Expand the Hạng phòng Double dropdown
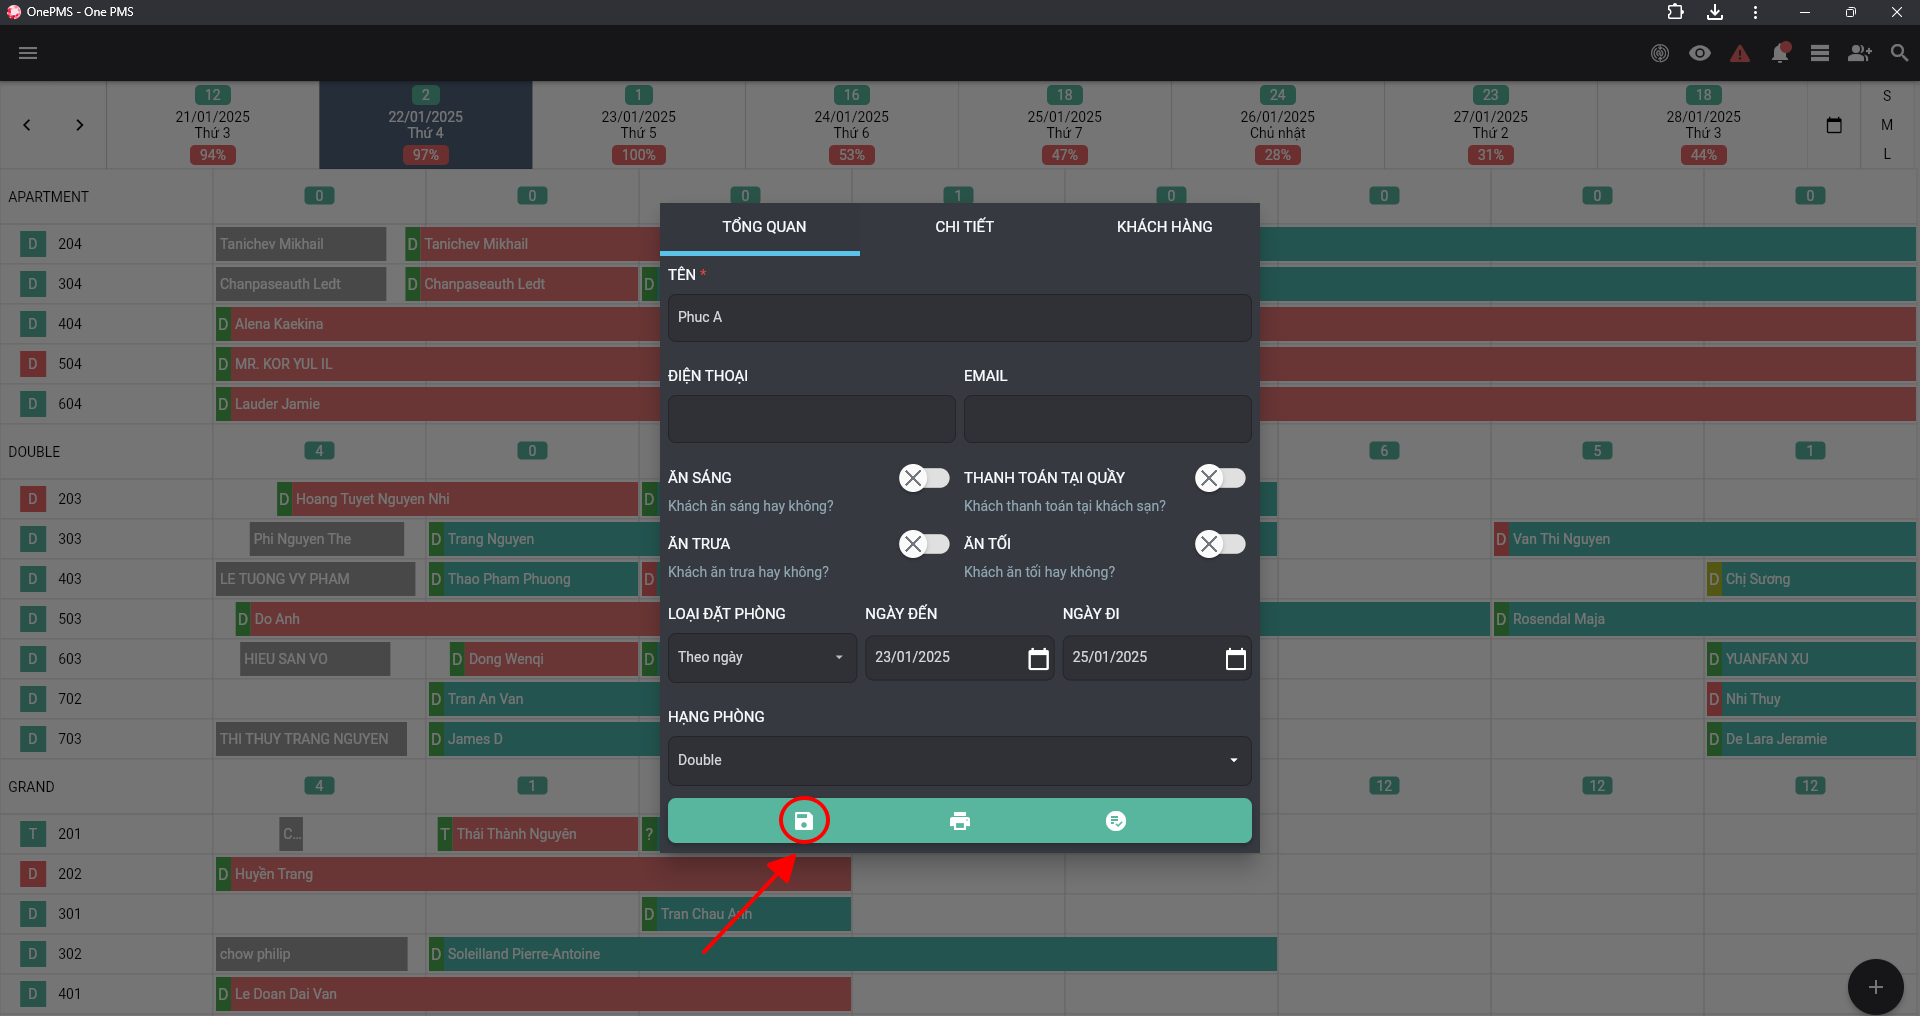 coord(960,761)
